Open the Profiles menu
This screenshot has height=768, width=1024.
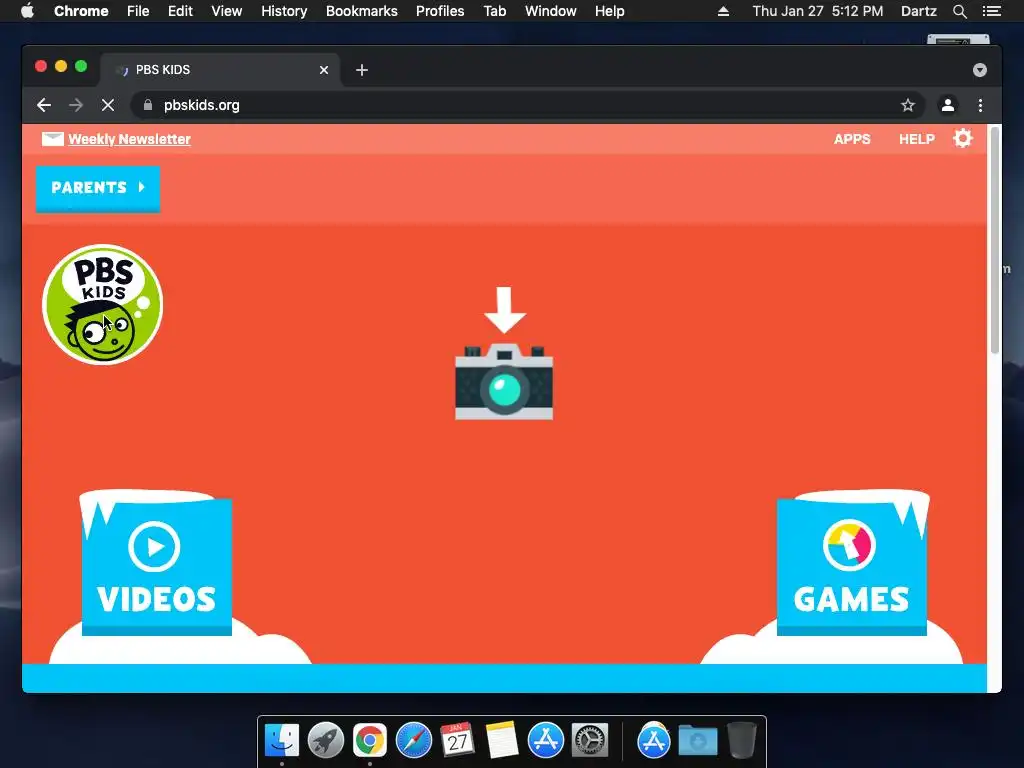(440, 11)
